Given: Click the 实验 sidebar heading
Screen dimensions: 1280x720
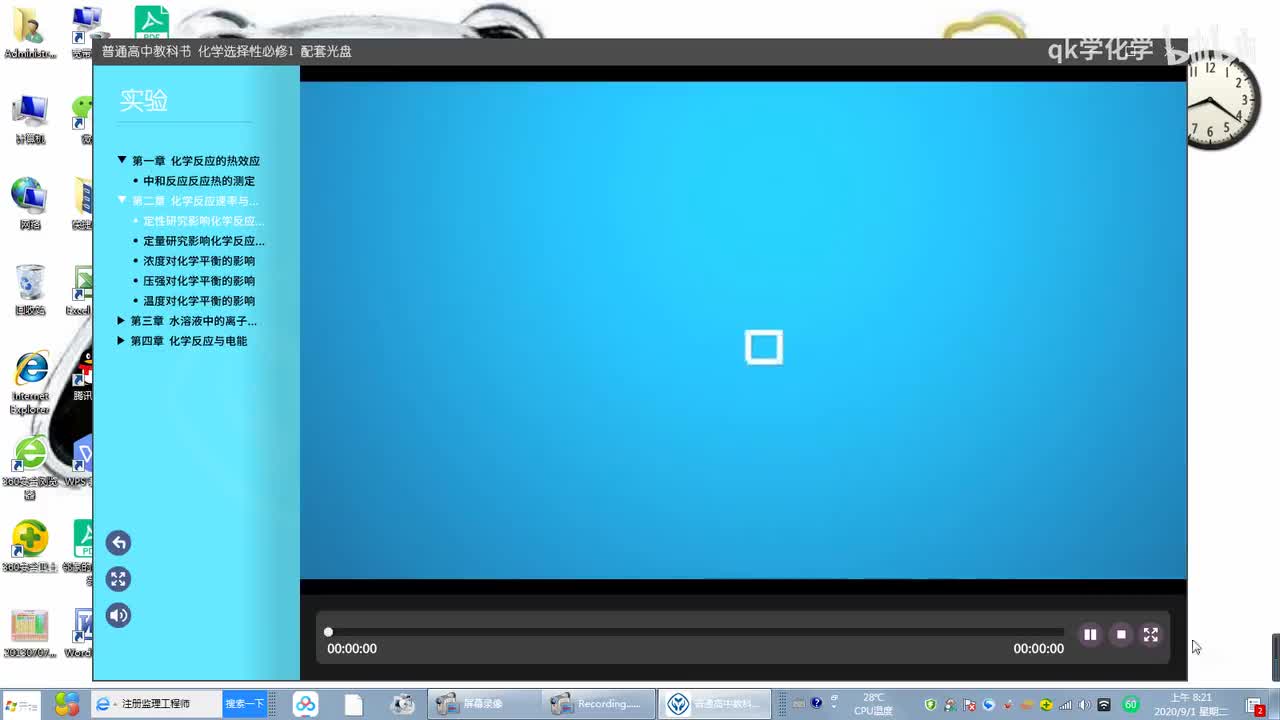Looking at the screenshot, I should click(144, 100).
